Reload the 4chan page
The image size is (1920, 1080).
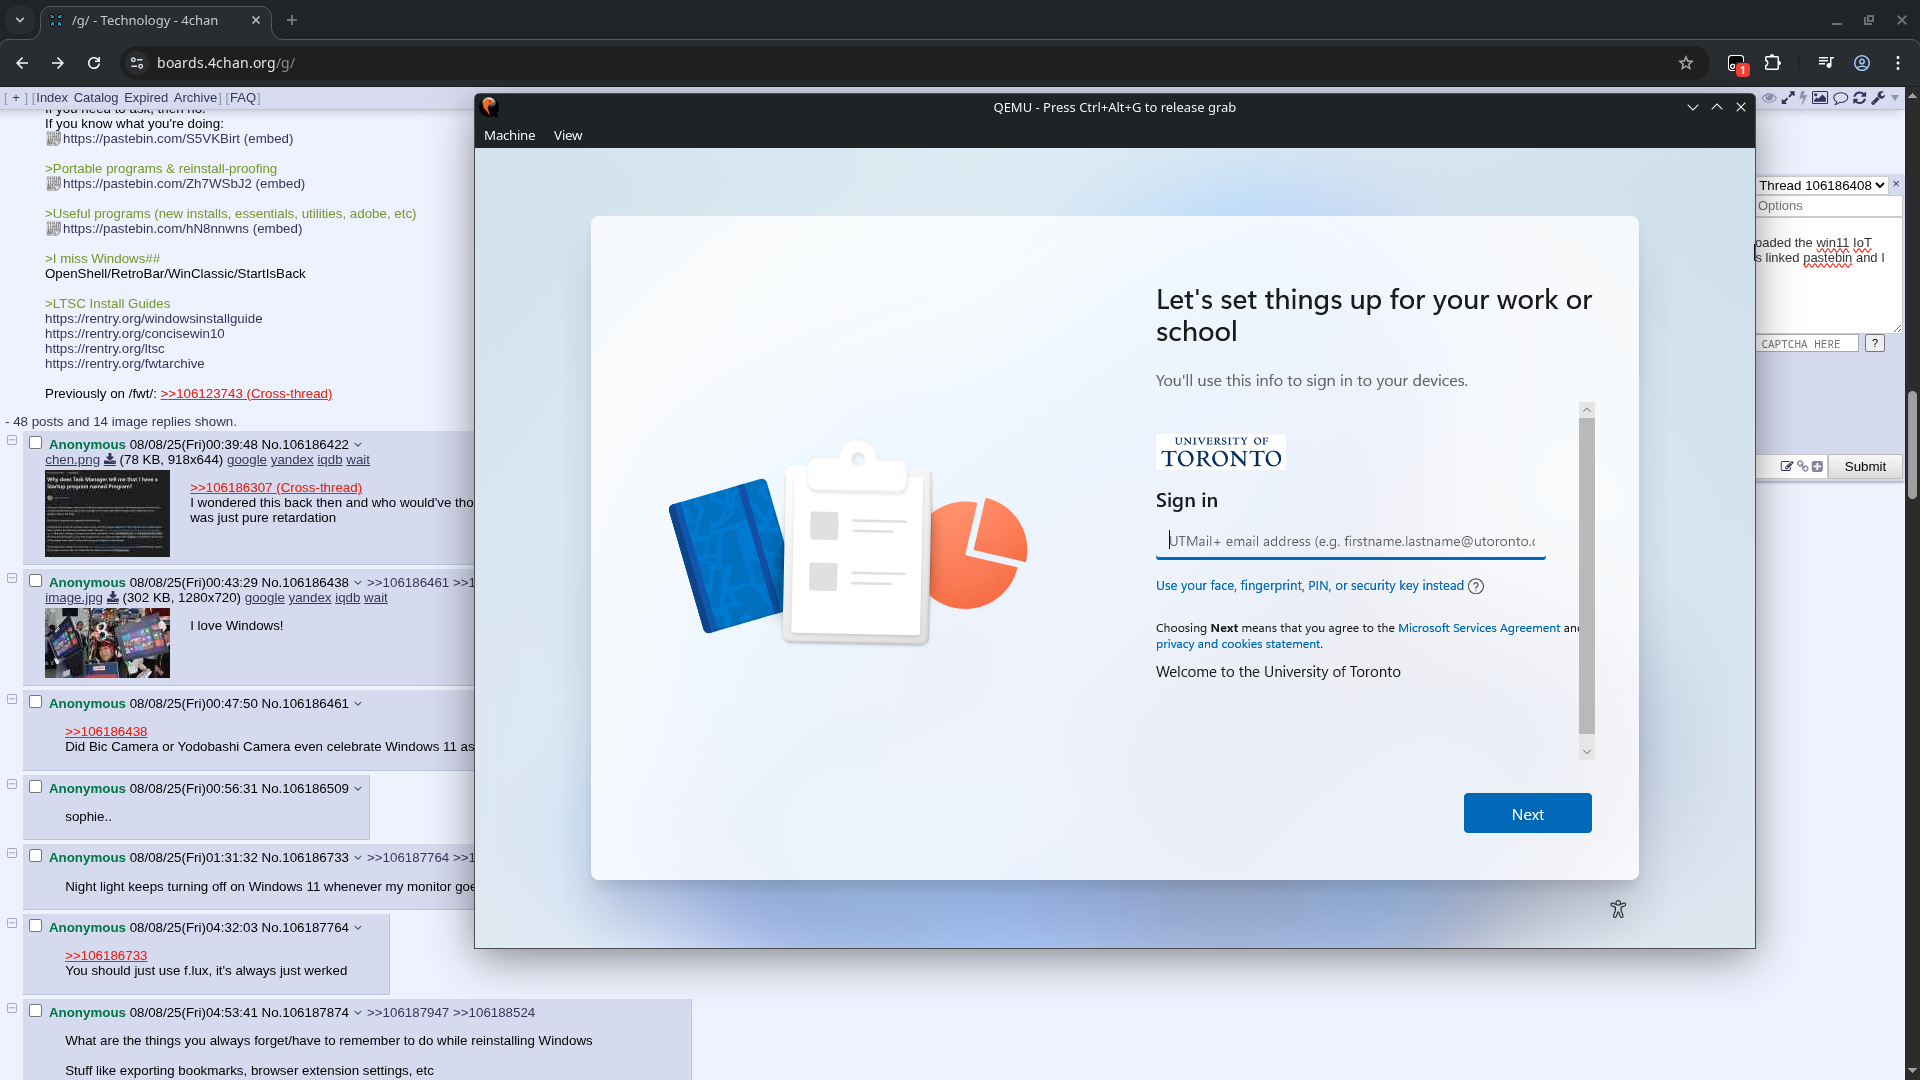[x=94, y=63]
